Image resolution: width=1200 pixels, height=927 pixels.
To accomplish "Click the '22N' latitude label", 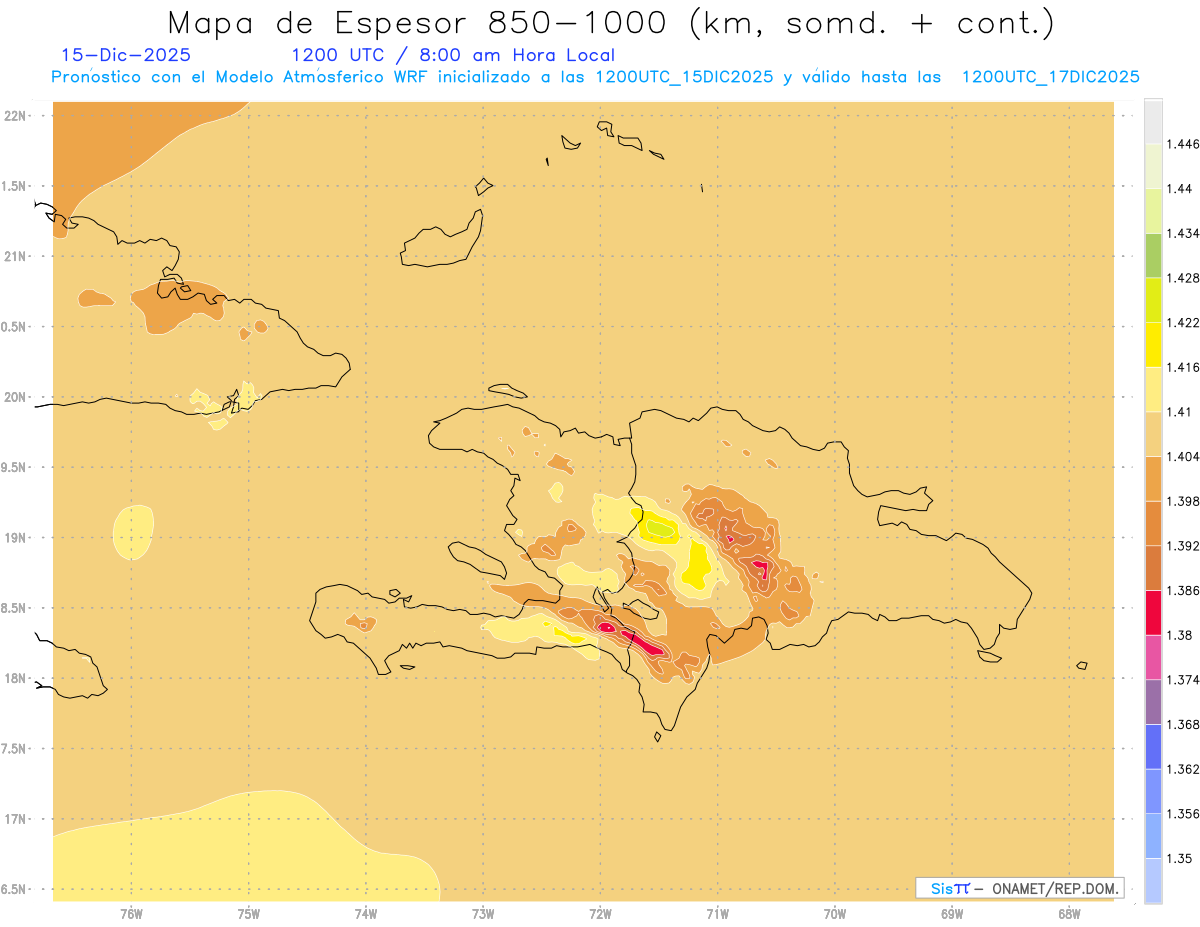I will pyautogui.click(x=16, y=115).
